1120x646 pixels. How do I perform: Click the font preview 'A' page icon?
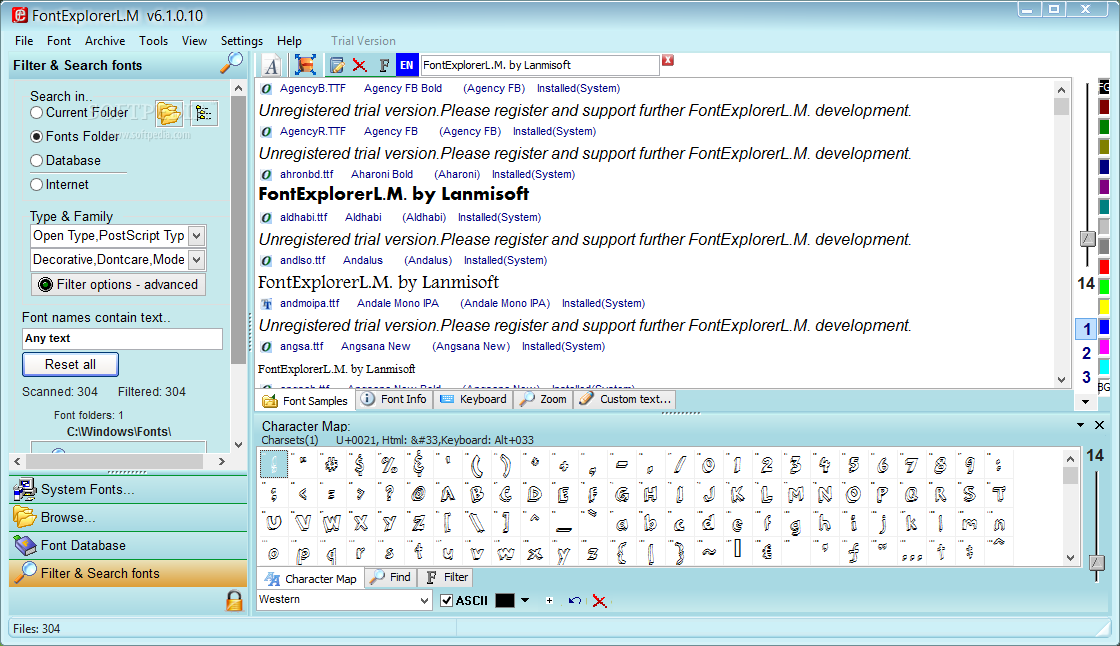click(271, 66)
